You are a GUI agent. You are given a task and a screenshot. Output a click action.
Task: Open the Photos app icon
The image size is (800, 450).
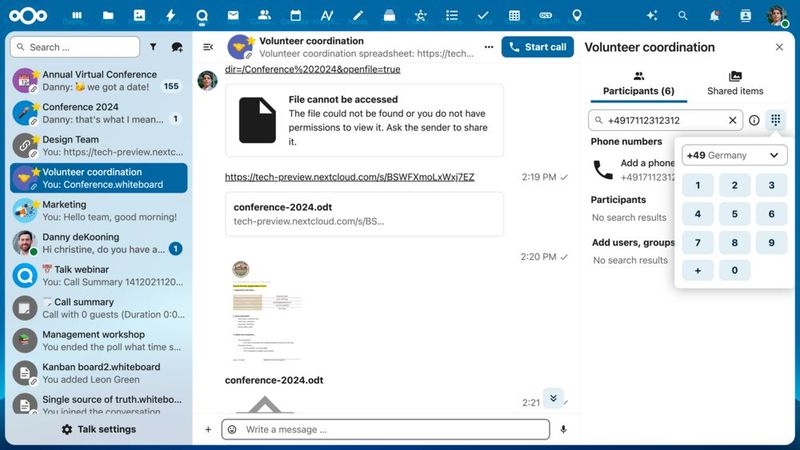tap(139, 16)
